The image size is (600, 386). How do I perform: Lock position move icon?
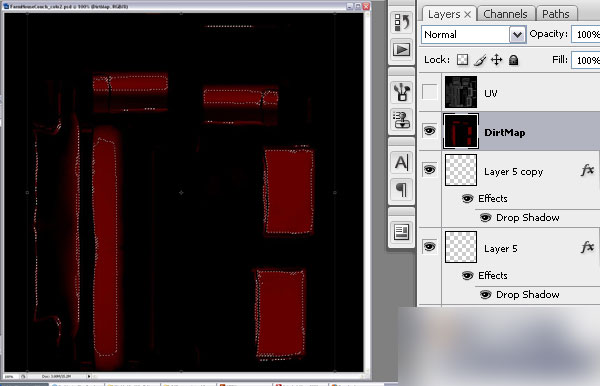click(496, 60)
